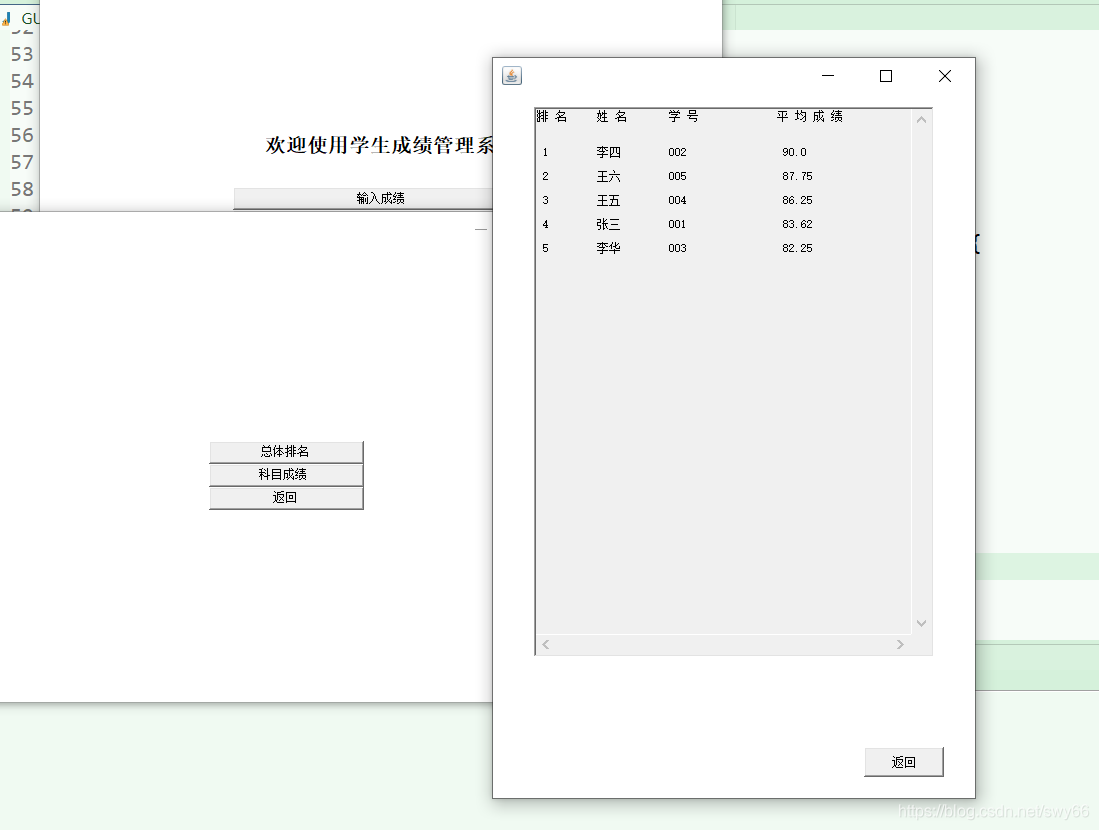1099x830 pixels.
Task: Click student number 004
Action: point(677,200)
